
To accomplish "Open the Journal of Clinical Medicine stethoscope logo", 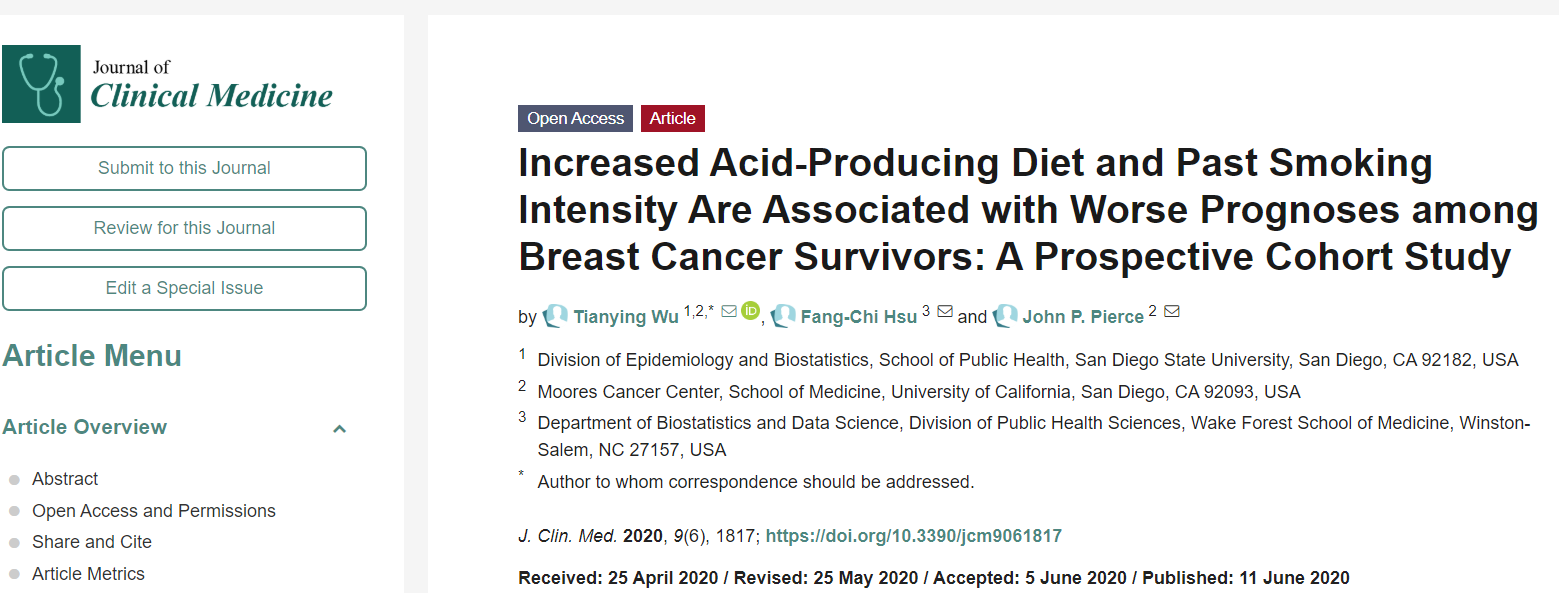I will (x=41, y=84).
